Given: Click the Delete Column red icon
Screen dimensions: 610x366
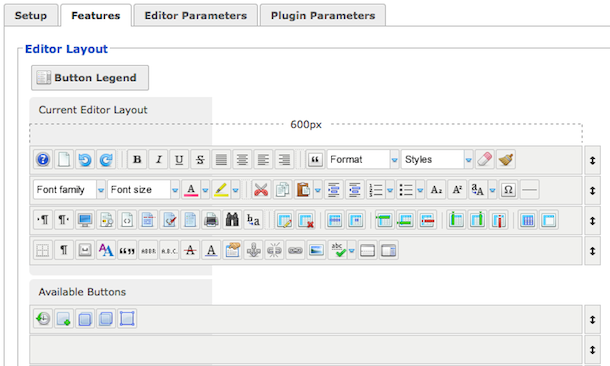Looking at the screenshot, I should (x=498, y=220).
